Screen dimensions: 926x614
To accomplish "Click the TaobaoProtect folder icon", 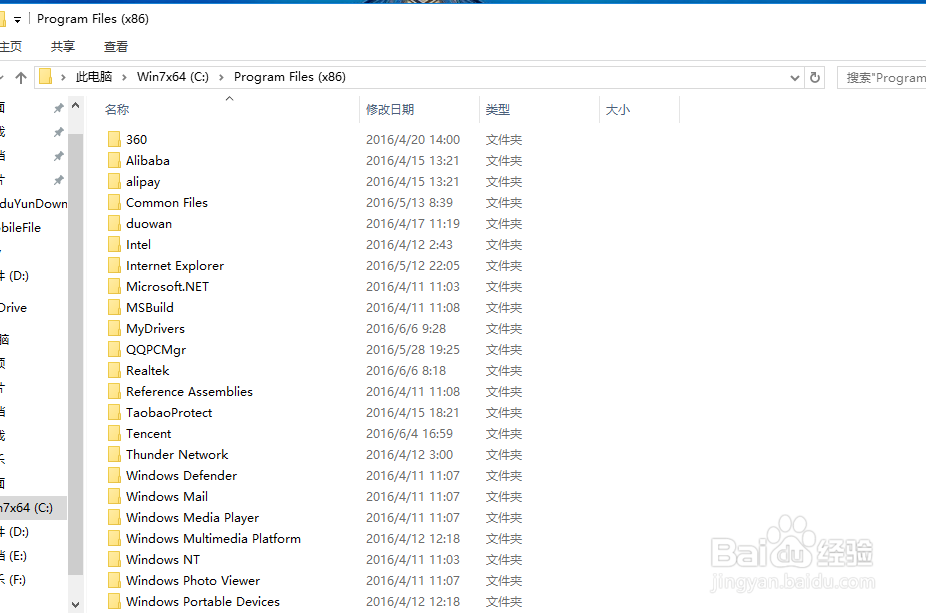I will [115, 413].
